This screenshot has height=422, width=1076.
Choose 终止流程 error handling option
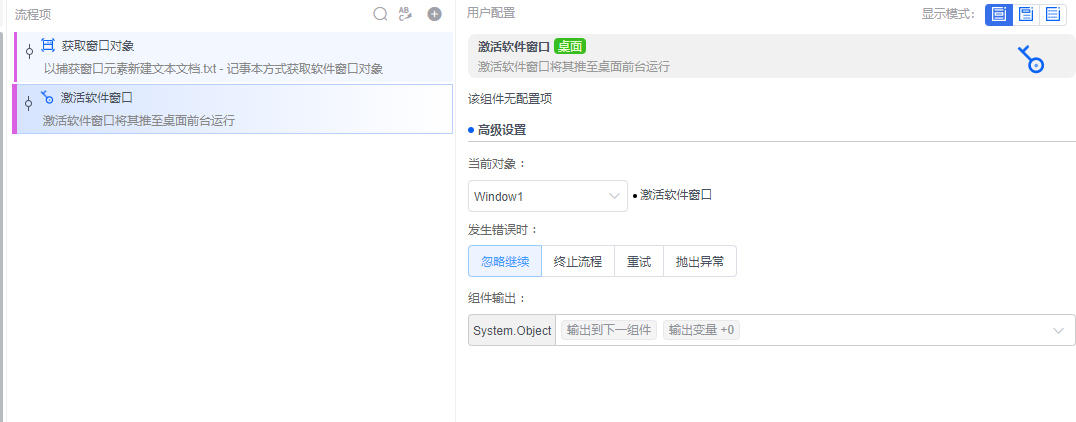tap(578, 261)
